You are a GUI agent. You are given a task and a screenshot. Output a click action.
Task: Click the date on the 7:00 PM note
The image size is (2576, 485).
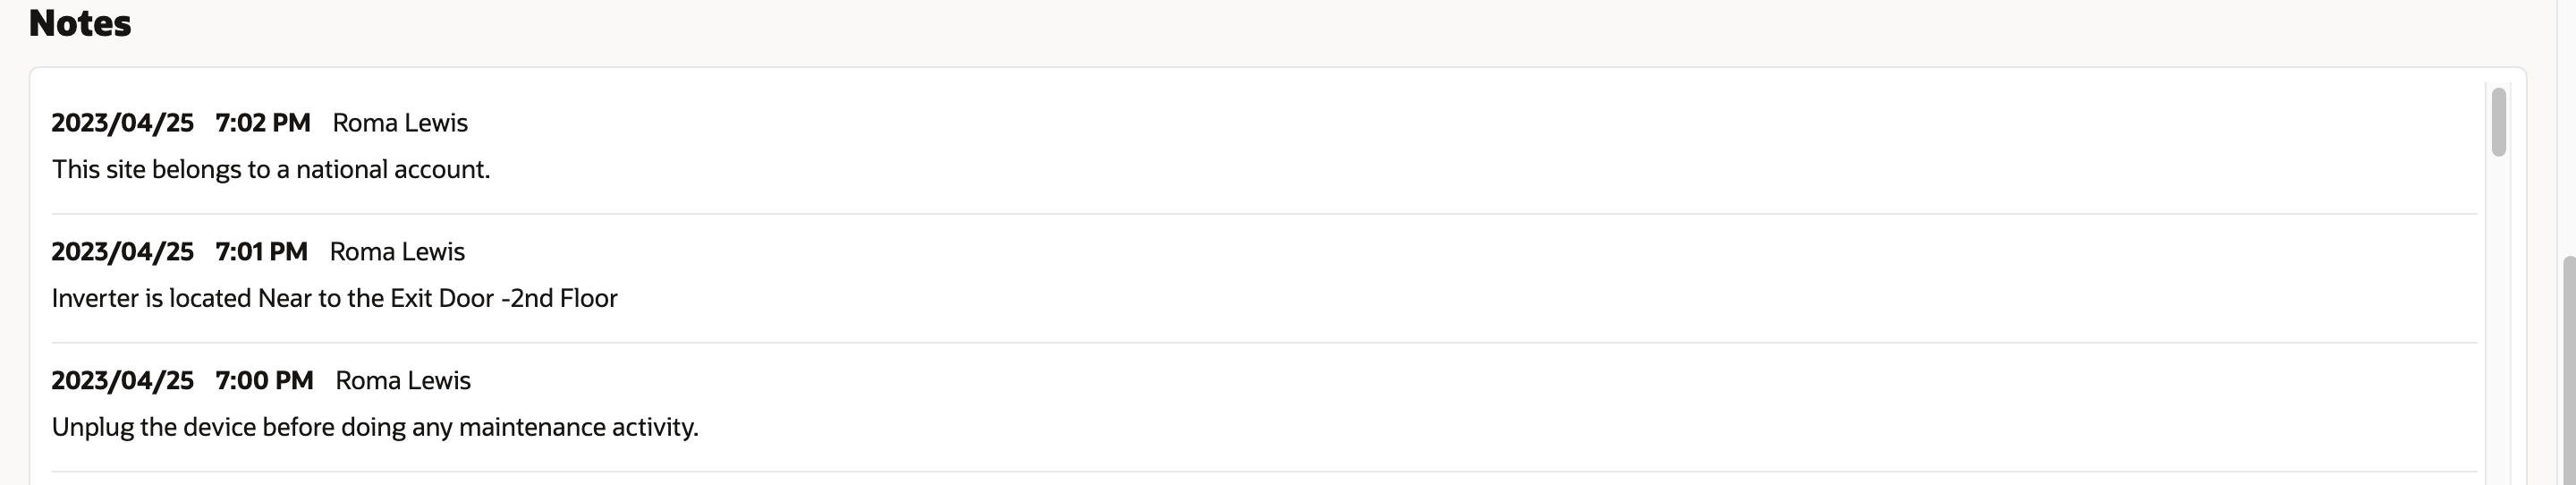tap(122, 381)
